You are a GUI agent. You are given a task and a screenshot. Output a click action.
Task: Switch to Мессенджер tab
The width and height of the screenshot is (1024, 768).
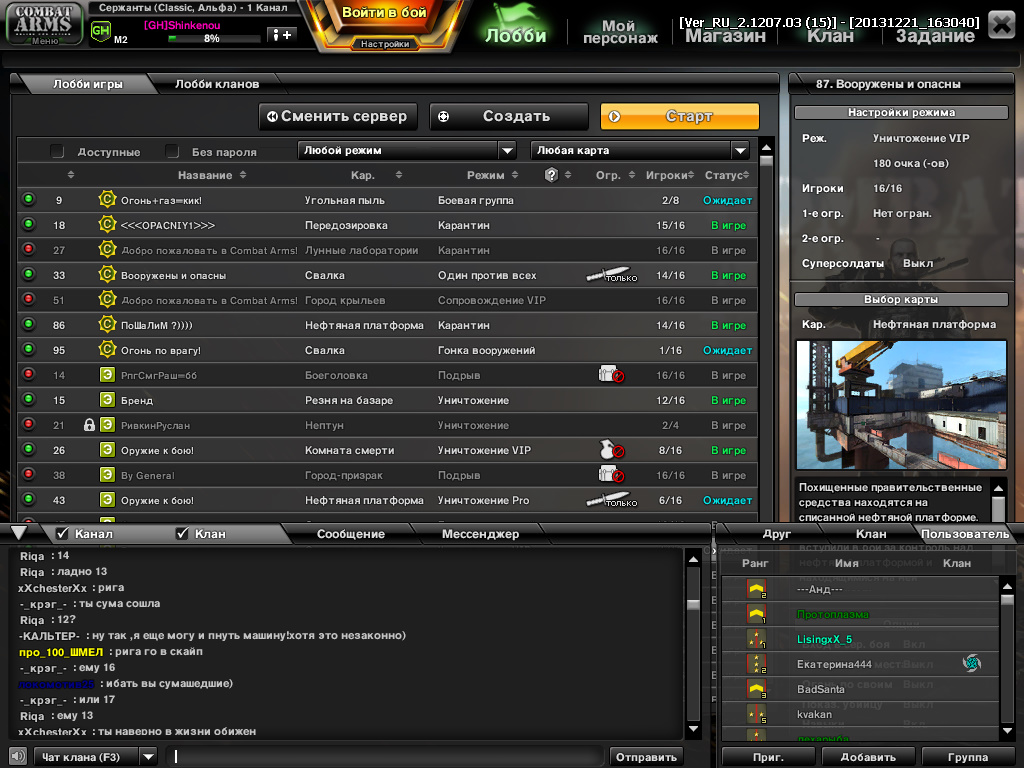(480, 534)
